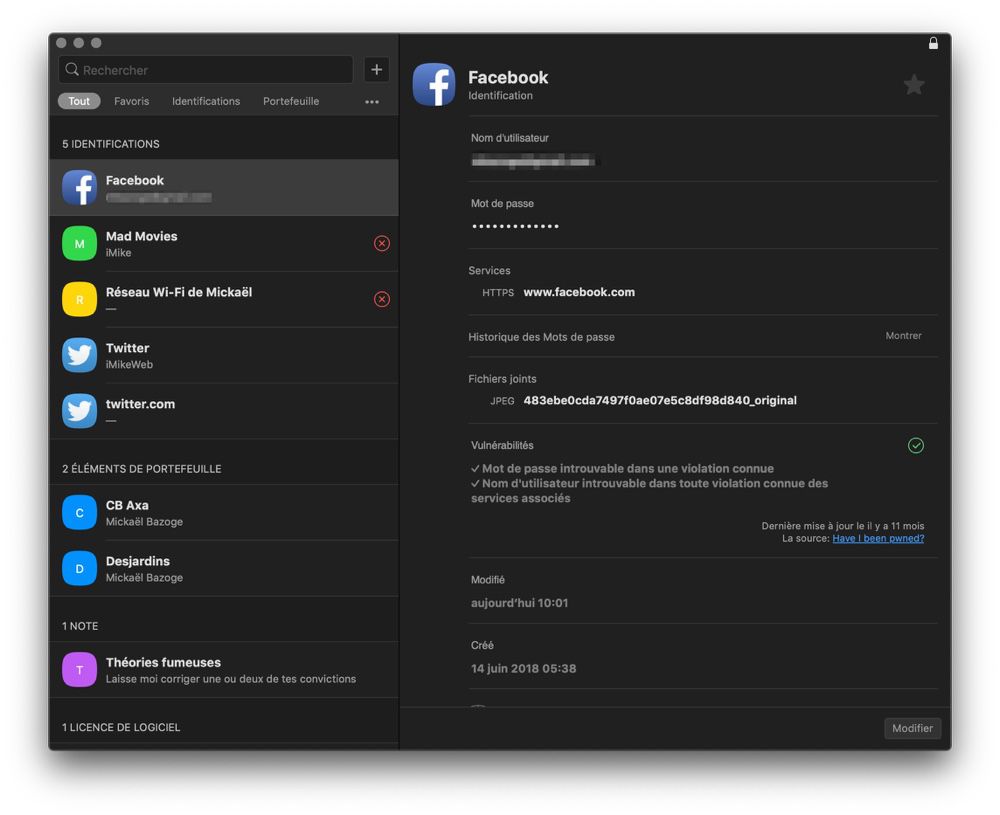Open www.facebook.com service link

[579, 292]
